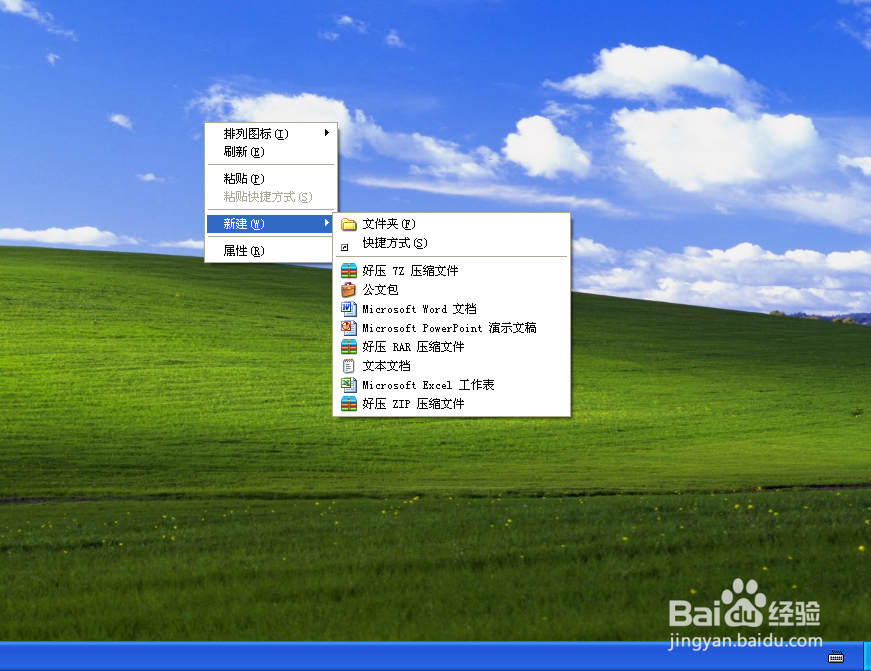The width and height of the screenshot is (871, 671).
Task: Create a new 文本文档 text file
Action: pyautogui.click(x=452, y=366)
